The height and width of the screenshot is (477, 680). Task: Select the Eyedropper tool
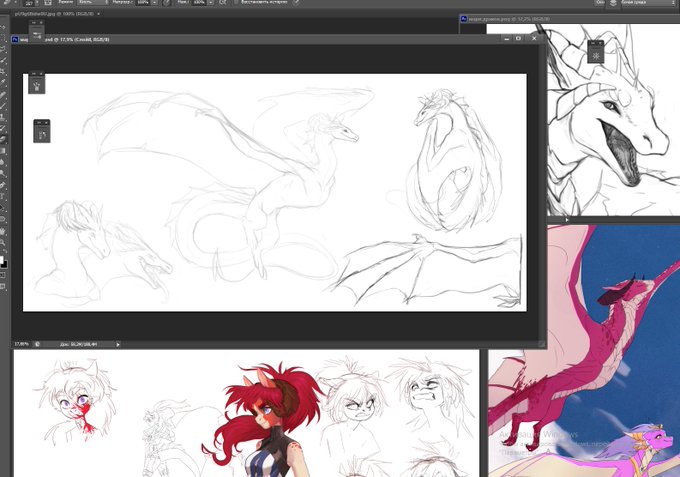[x=3, y=83]
